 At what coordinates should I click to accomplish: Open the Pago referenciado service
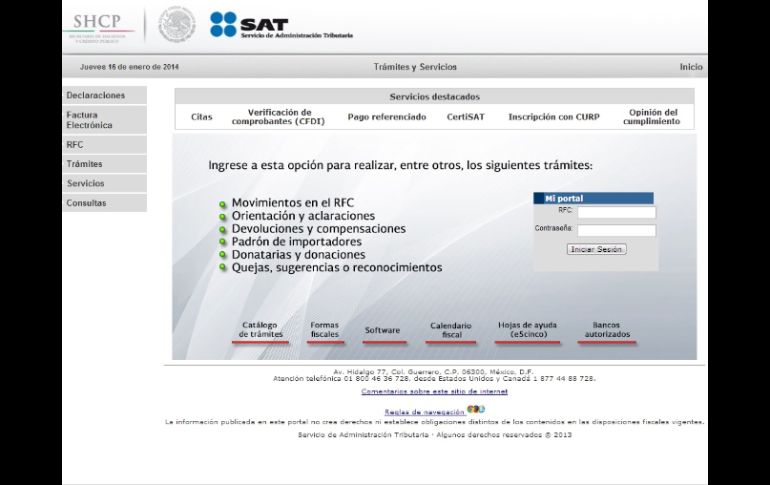coord(386,117)
